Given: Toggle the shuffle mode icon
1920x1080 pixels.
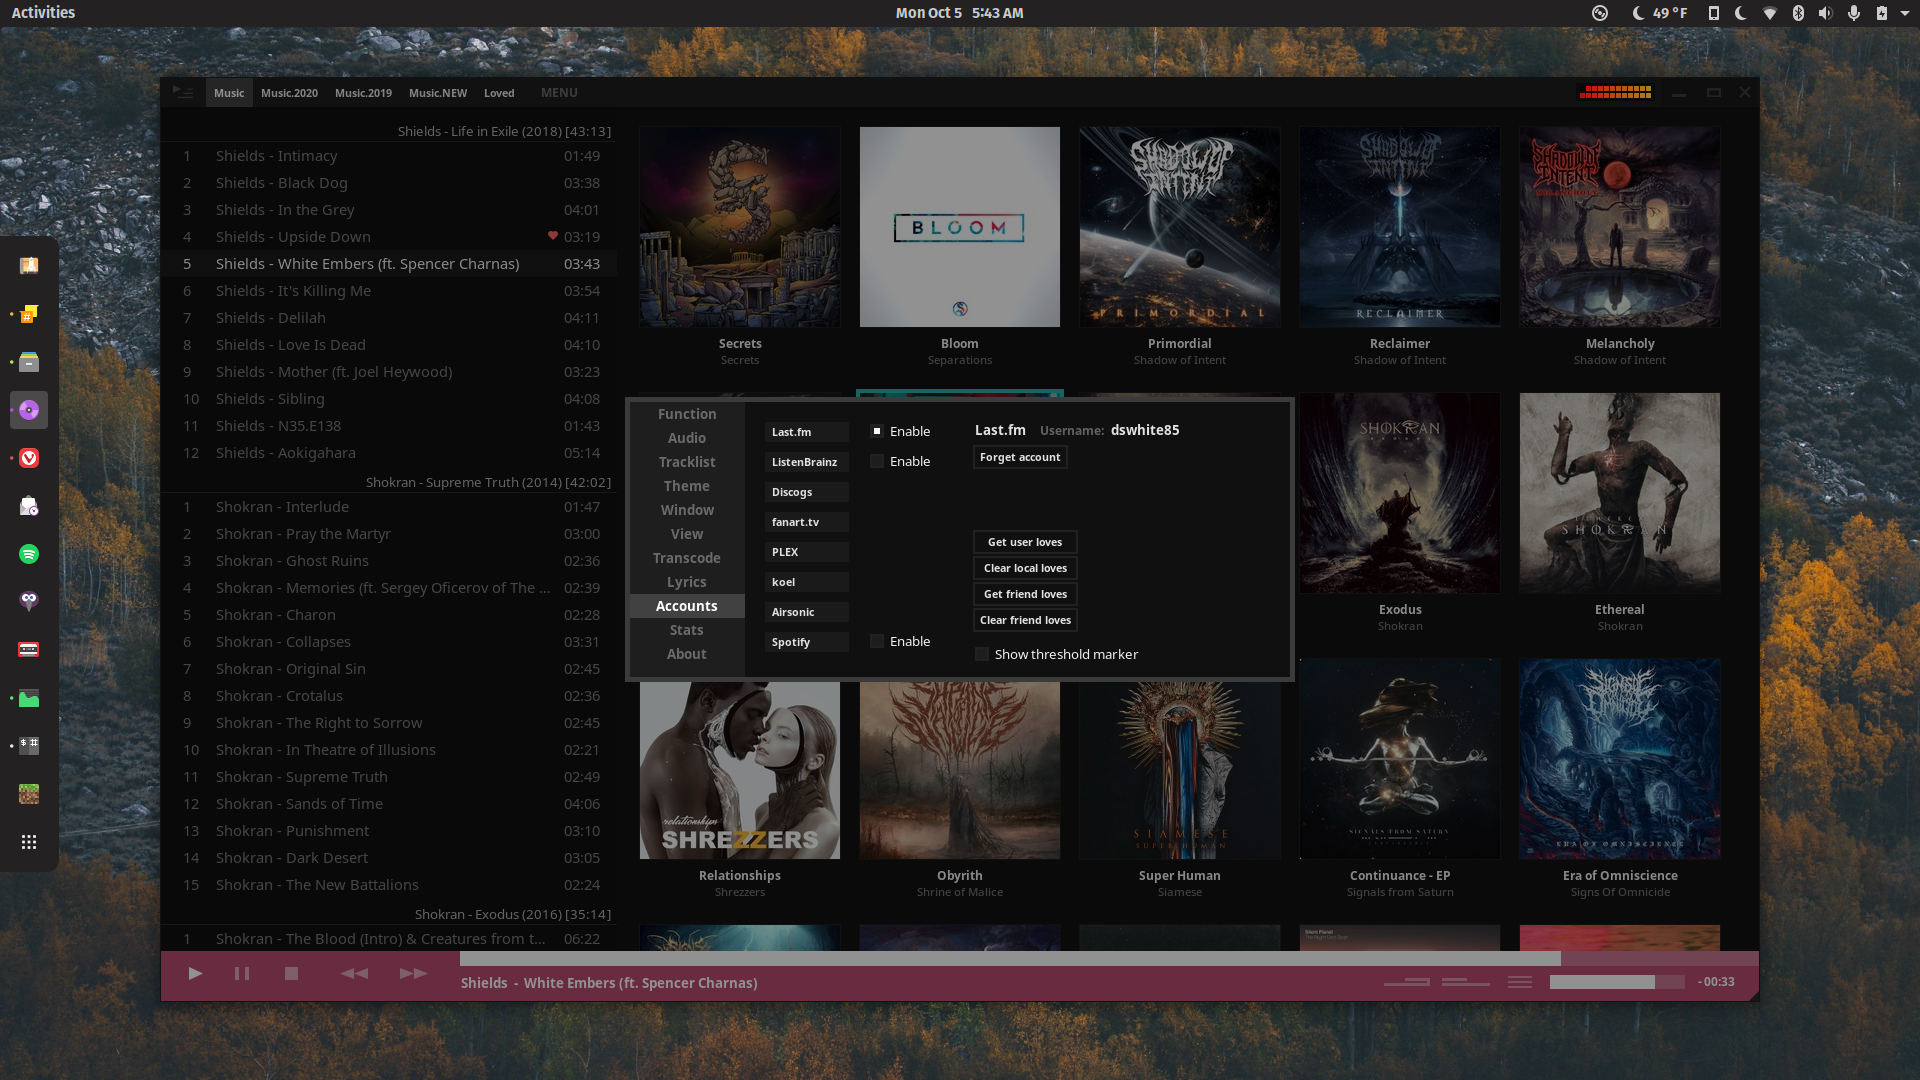Looking at the screenshot, I should [1466, 982].
